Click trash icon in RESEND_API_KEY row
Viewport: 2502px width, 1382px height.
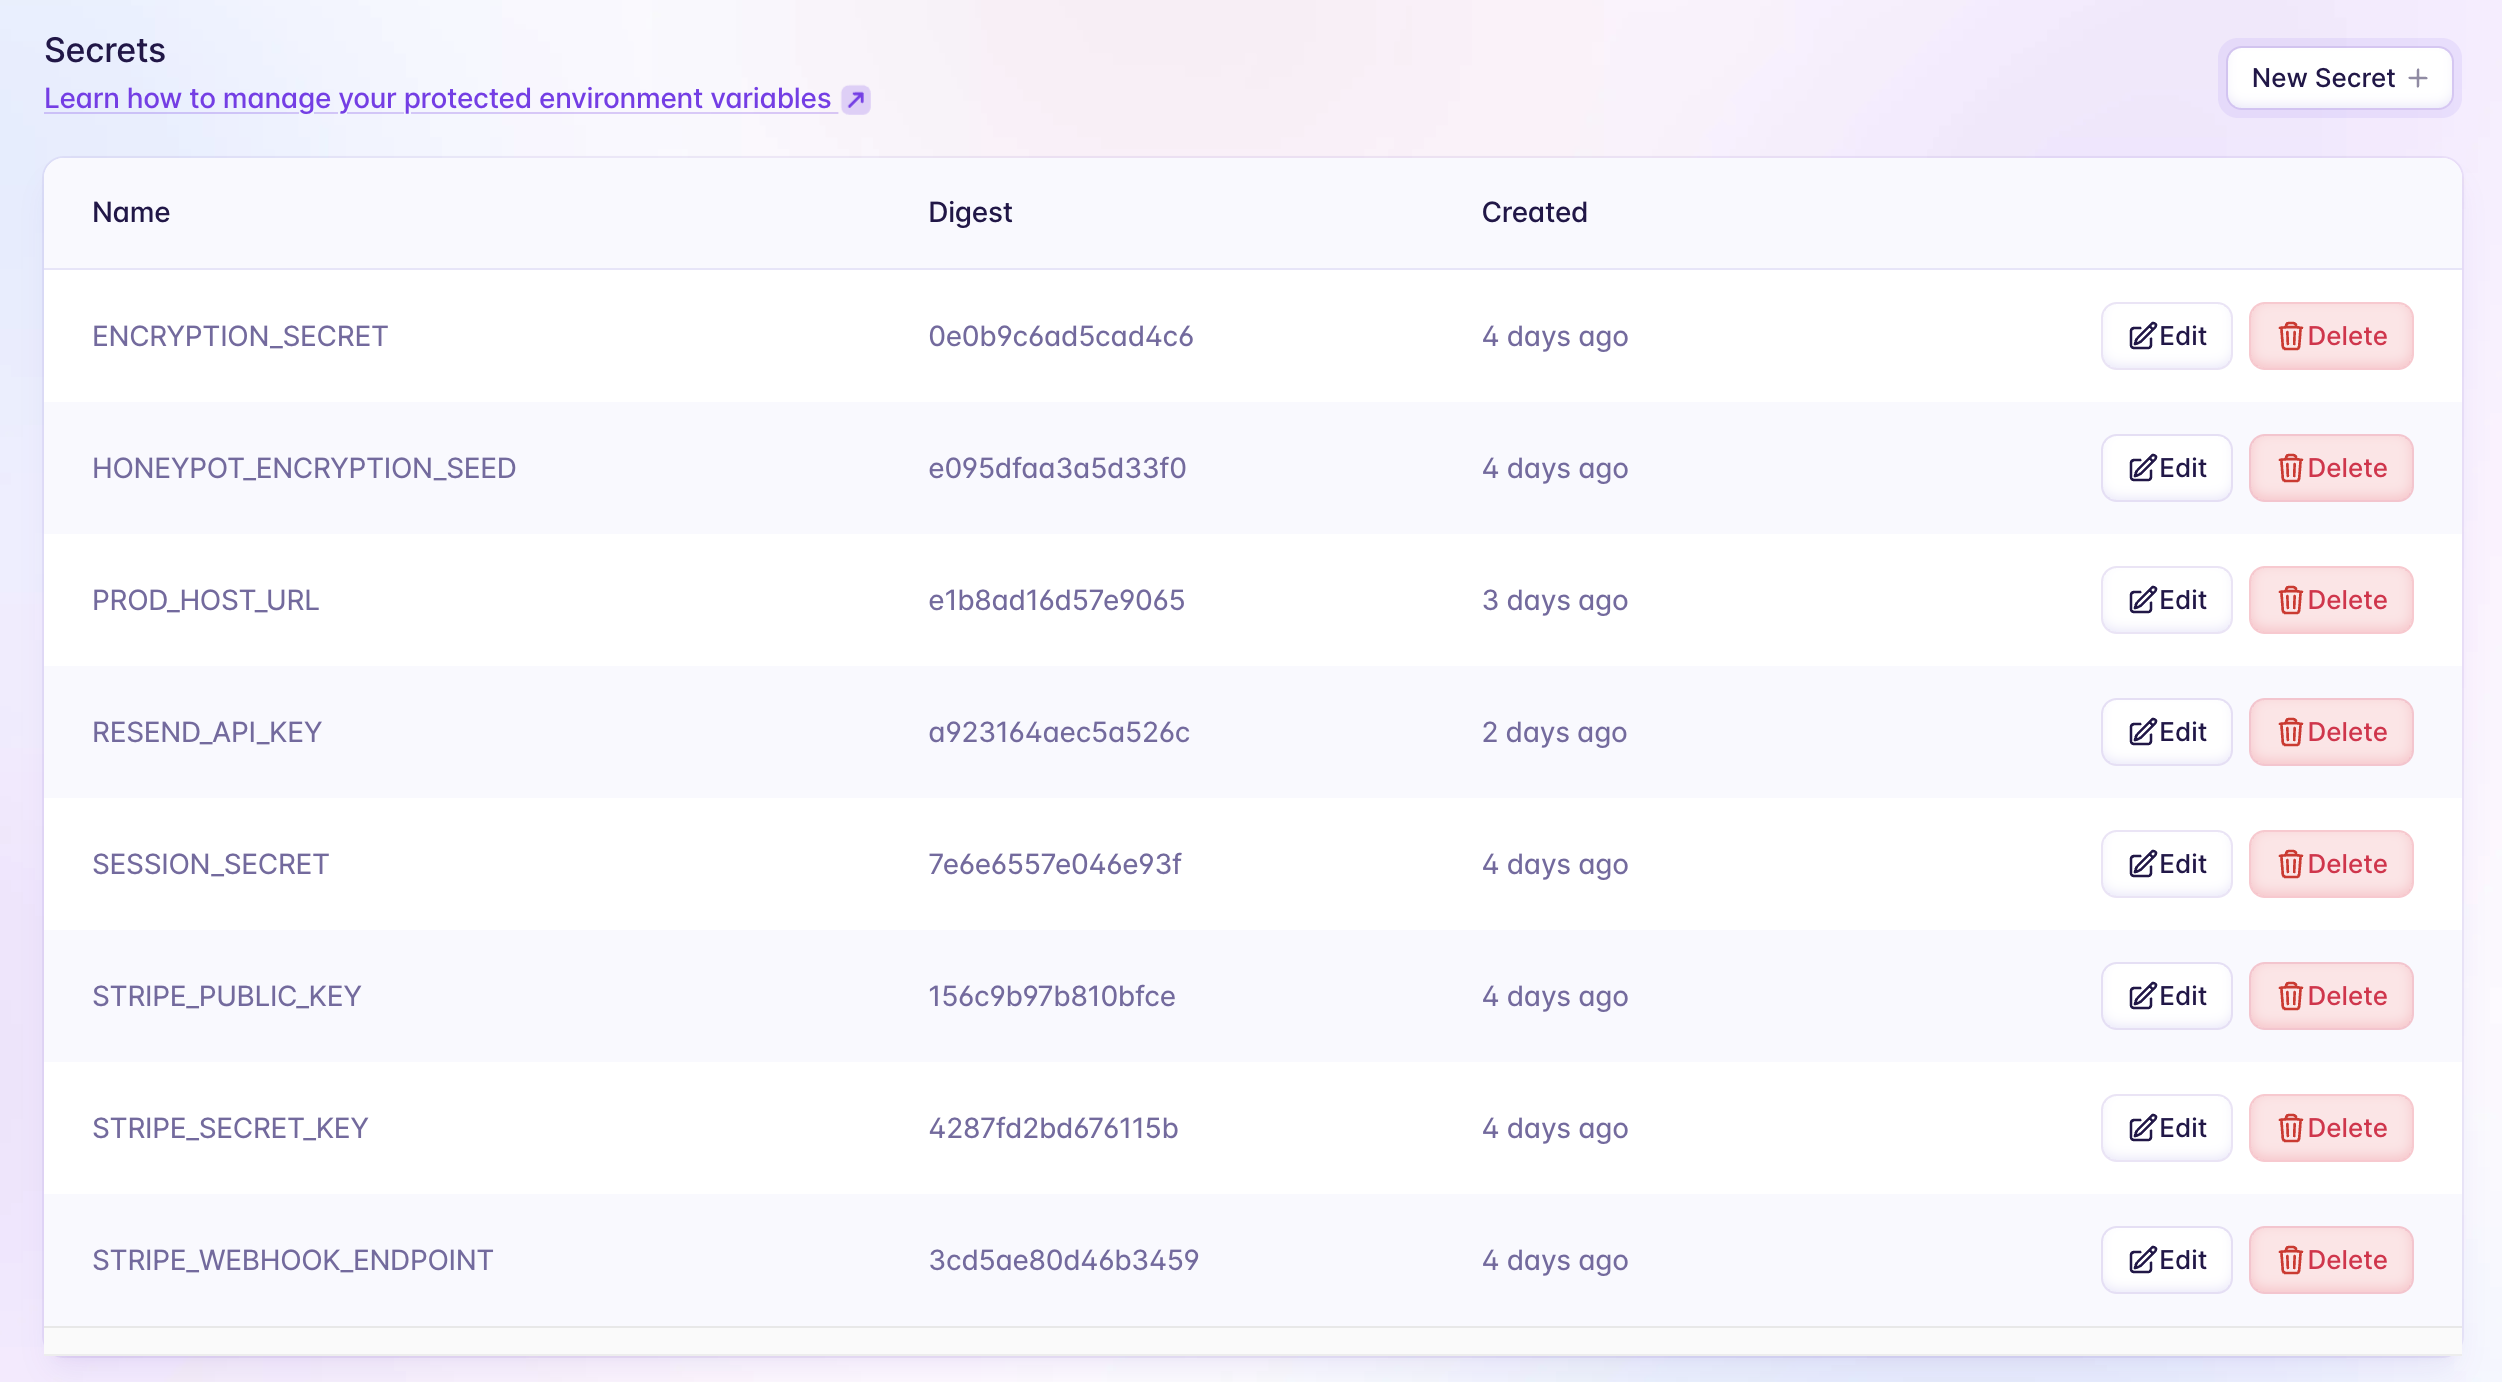coord(2290,732)
